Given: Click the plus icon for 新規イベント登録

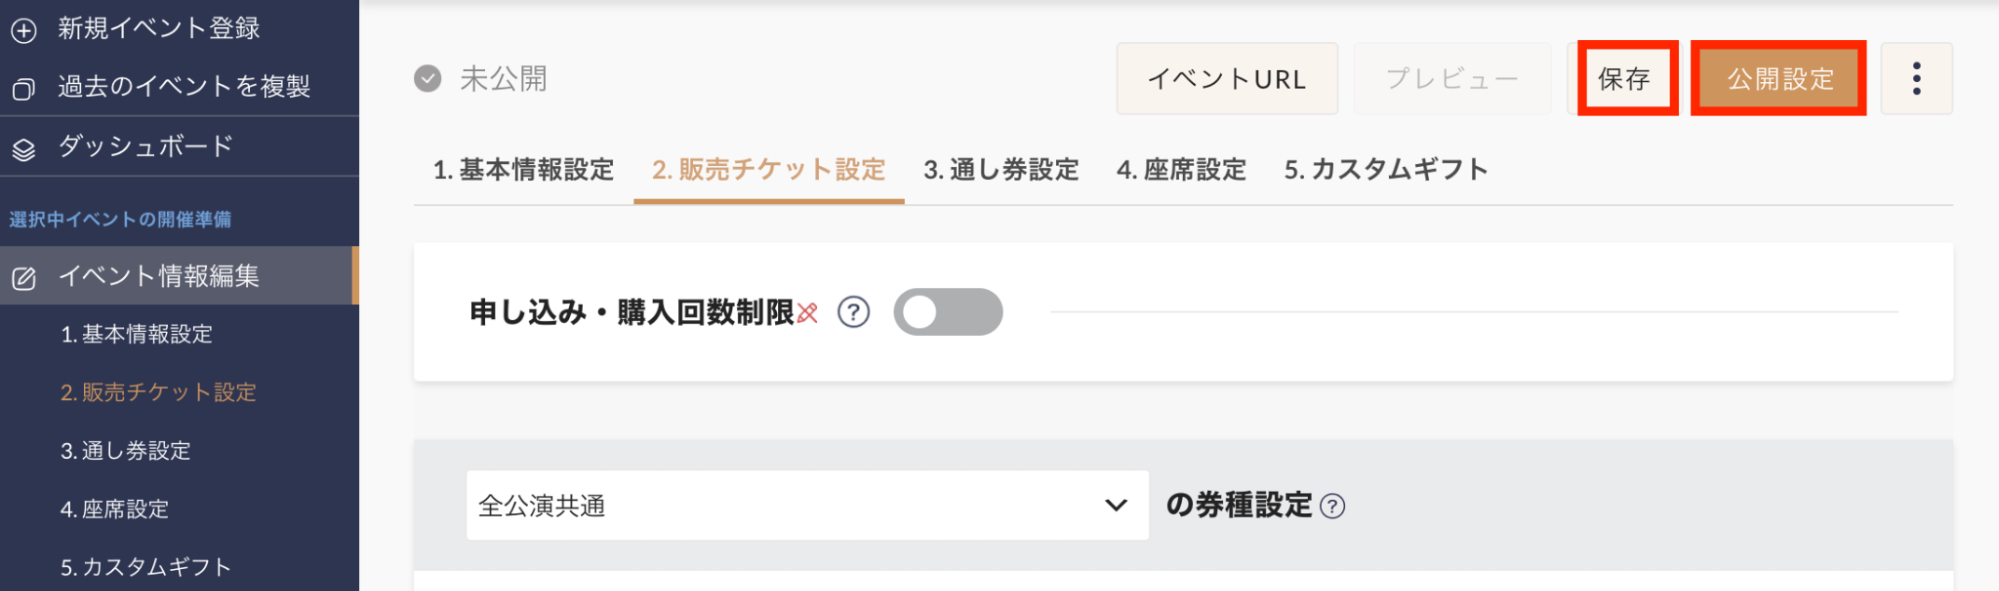Looking at the screenshot, I should (x=24, y=30).
